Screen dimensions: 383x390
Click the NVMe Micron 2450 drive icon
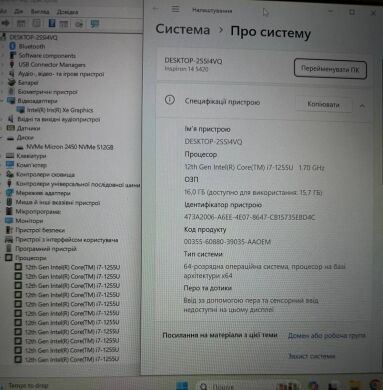pyautogui.click(x=20, y=147)
